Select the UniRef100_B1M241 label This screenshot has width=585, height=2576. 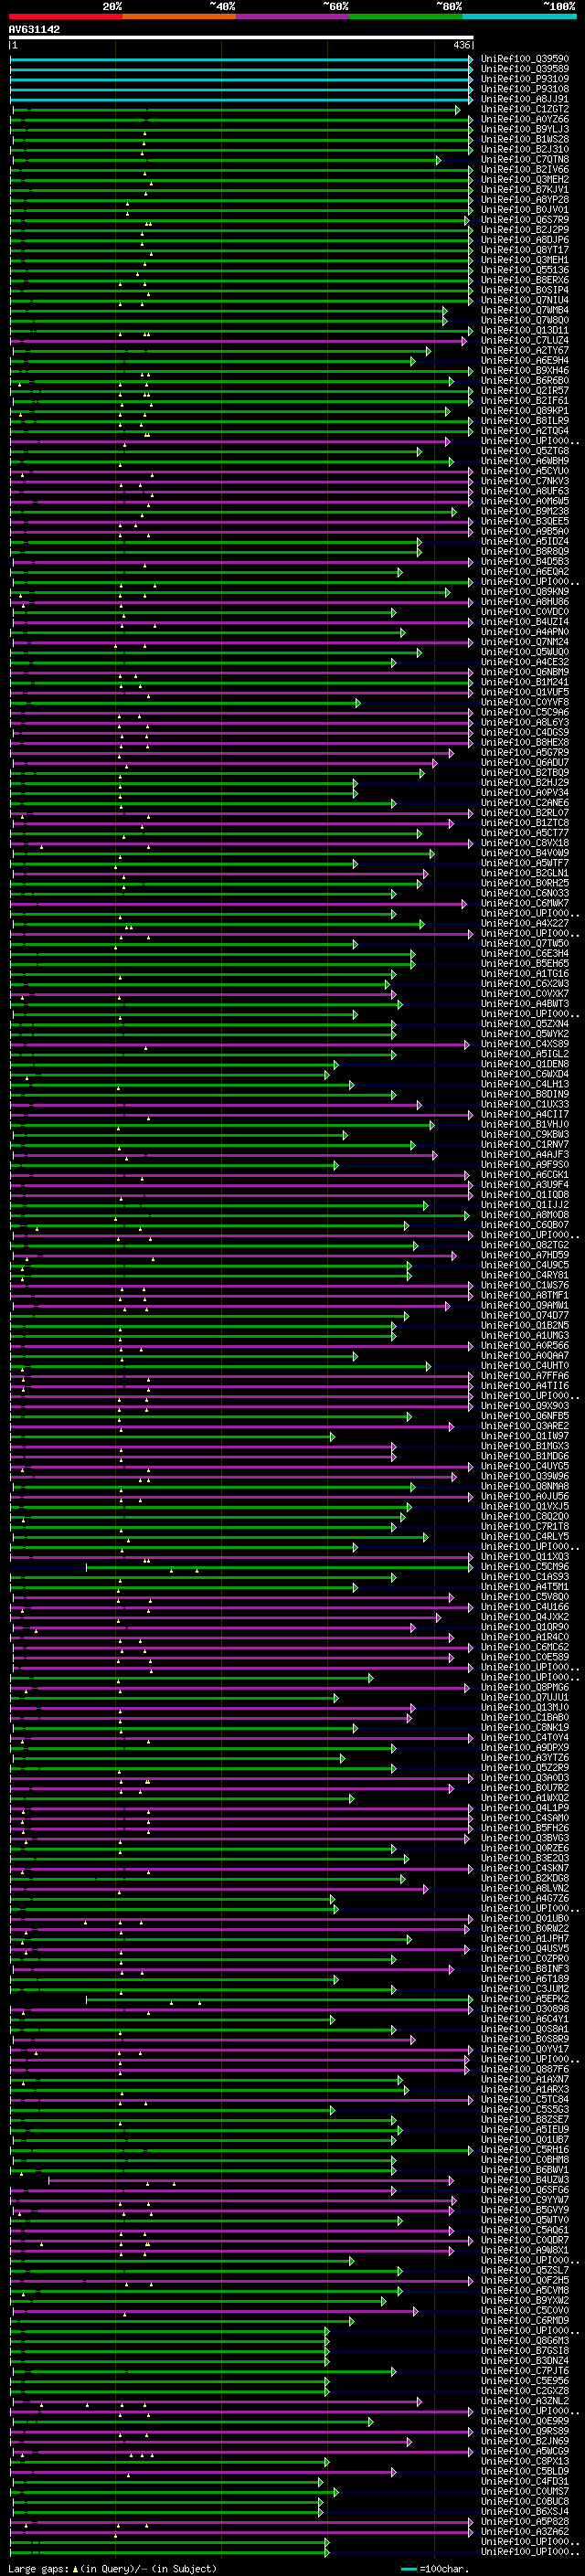pyautogui.click(x=525, y=682)
